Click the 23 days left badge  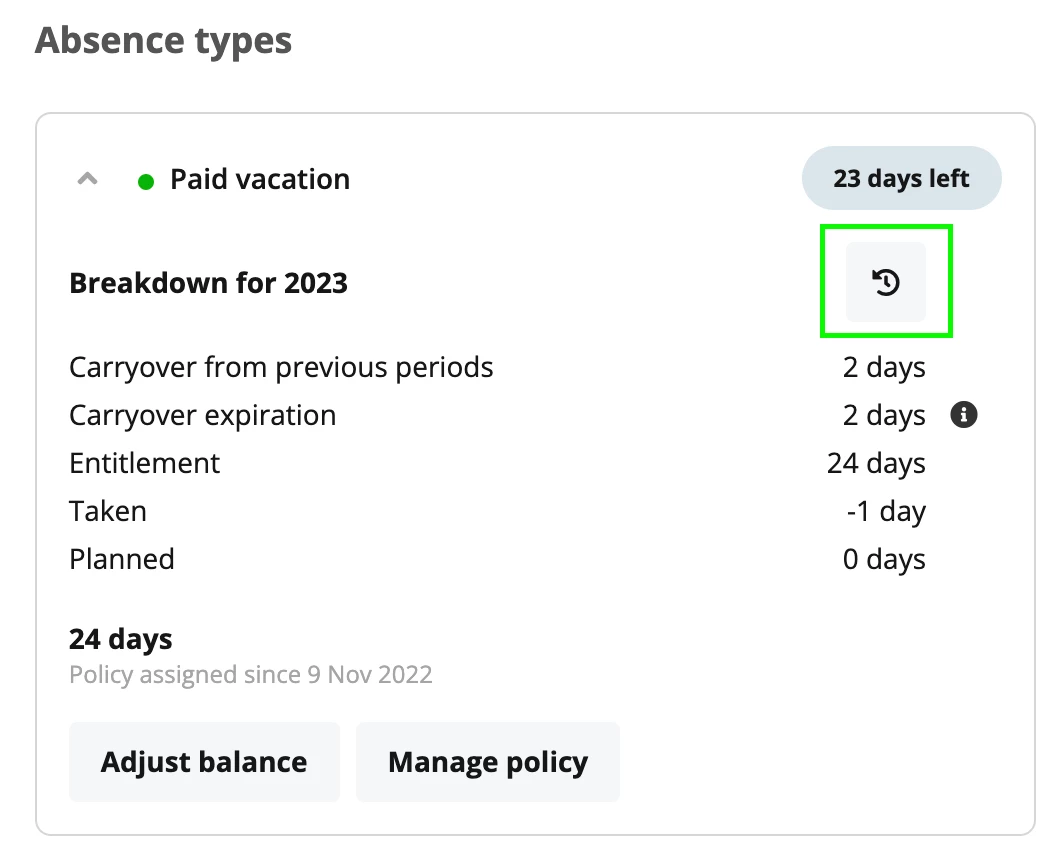click(901, 178)
